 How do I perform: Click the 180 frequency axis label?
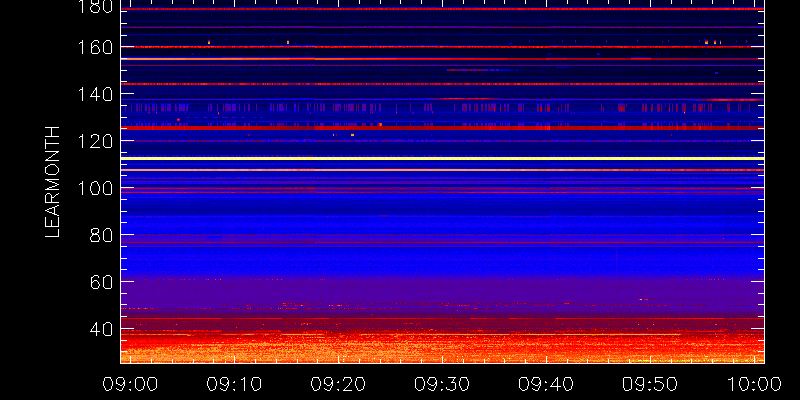[x=95, y=7]
